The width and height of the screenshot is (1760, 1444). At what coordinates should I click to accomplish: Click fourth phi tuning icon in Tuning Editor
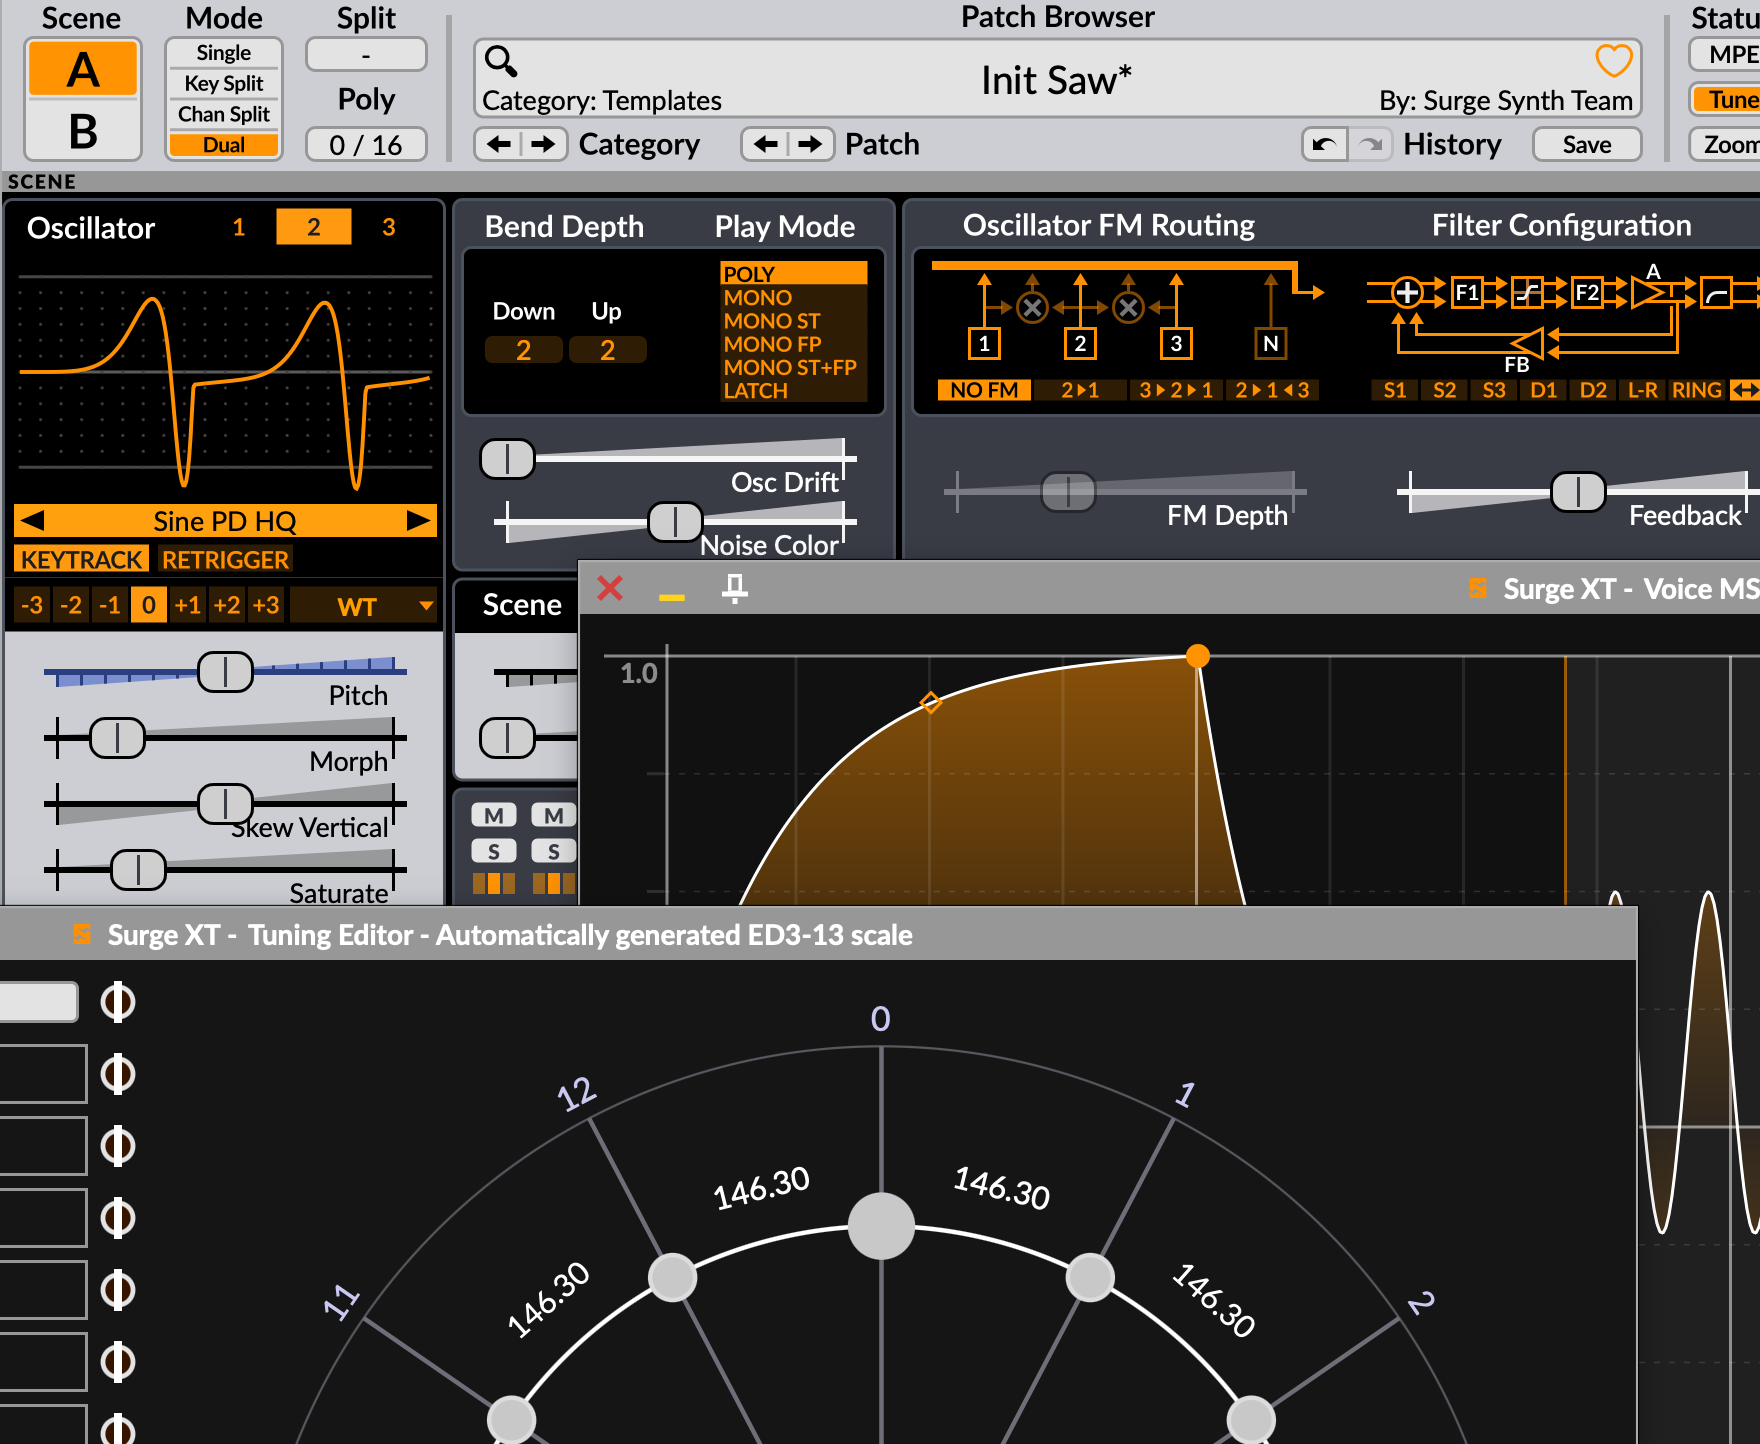pyautogui.click(x=118, y=1218)
